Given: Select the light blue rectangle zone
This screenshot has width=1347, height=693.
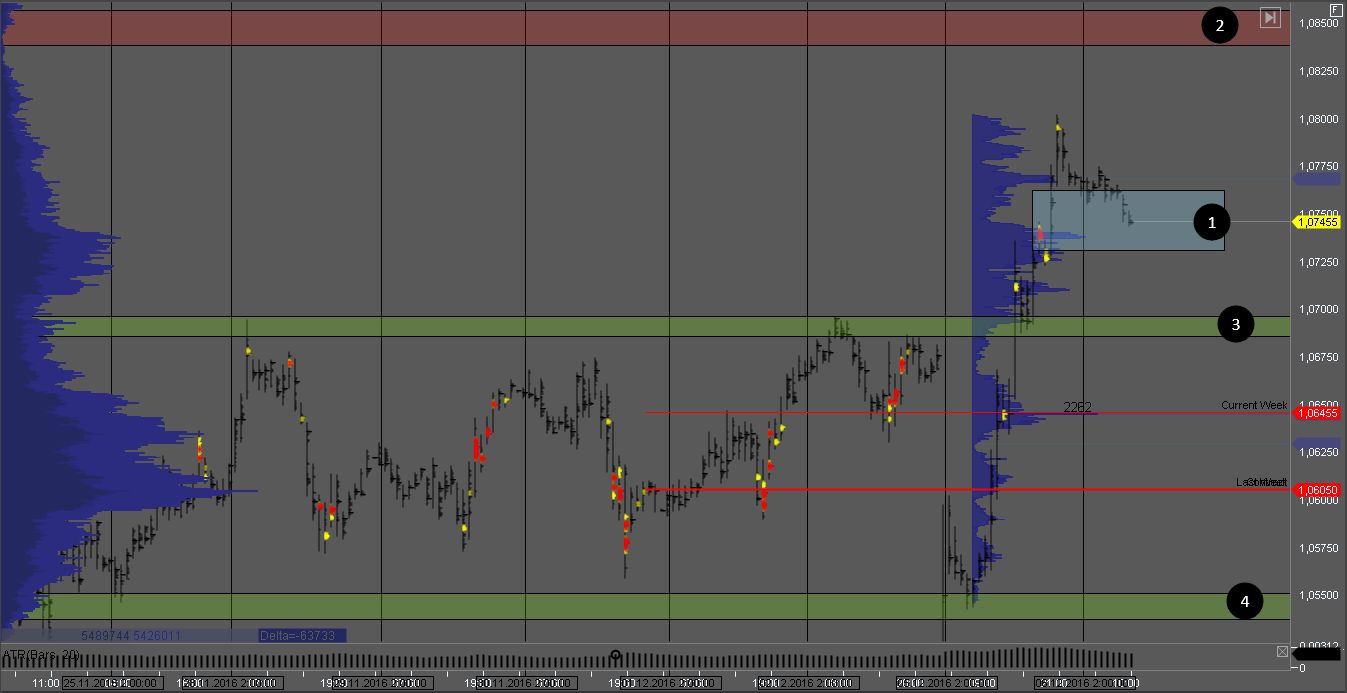Looking at the screenshot, I should 1127,220.
